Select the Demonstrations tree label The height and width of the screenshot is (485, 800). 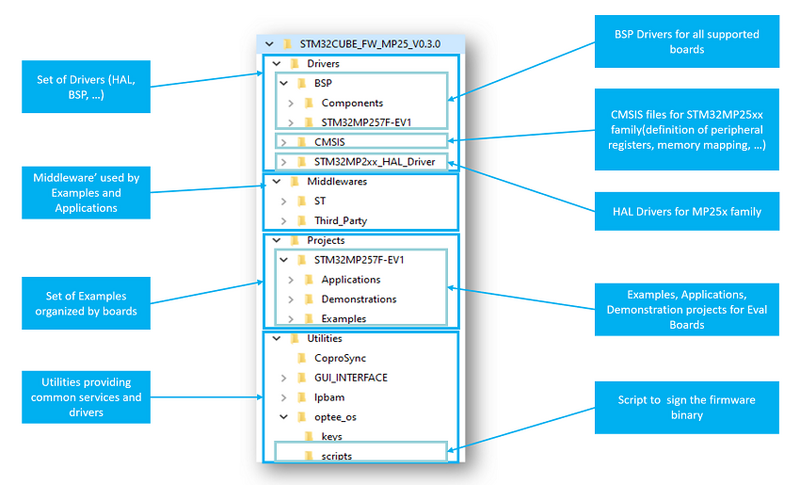point(359,299)
